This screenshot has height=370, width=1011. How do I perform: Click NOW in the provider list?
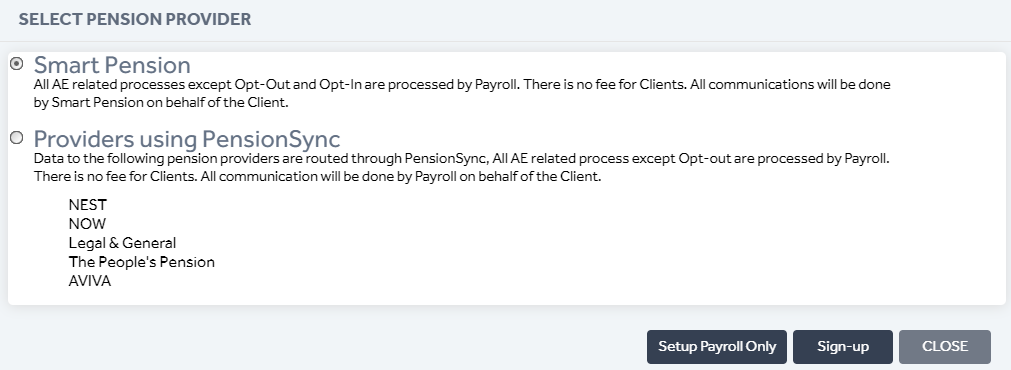87,224
